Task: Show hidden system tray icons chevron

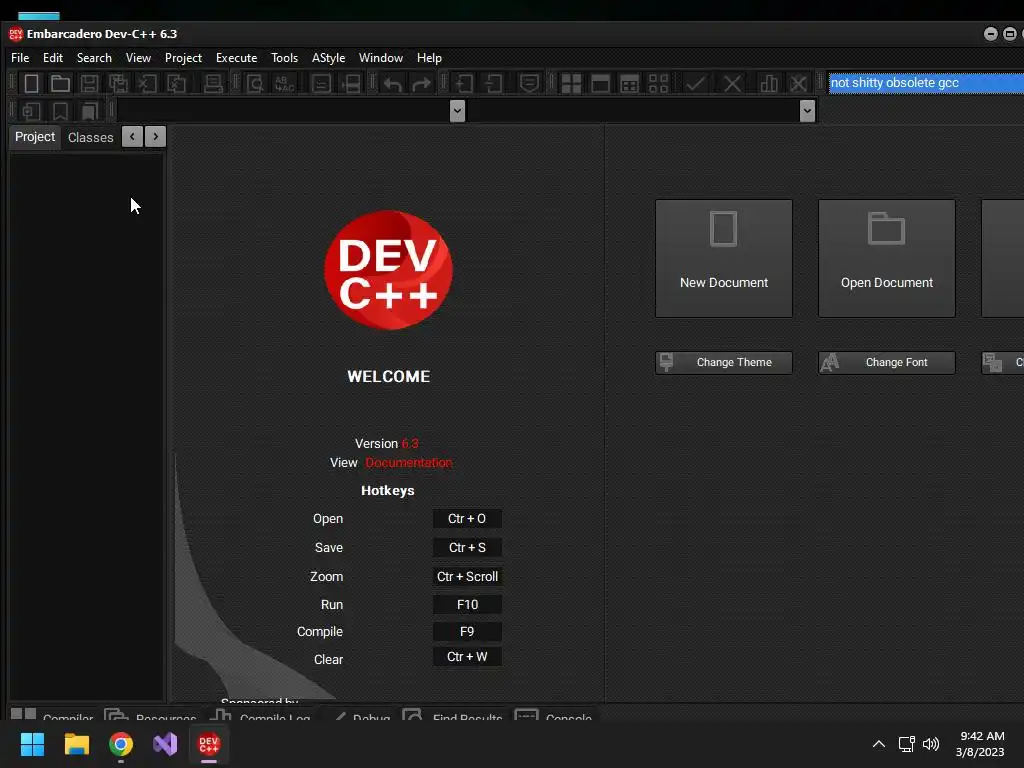Action: click(x=879, y=744)
